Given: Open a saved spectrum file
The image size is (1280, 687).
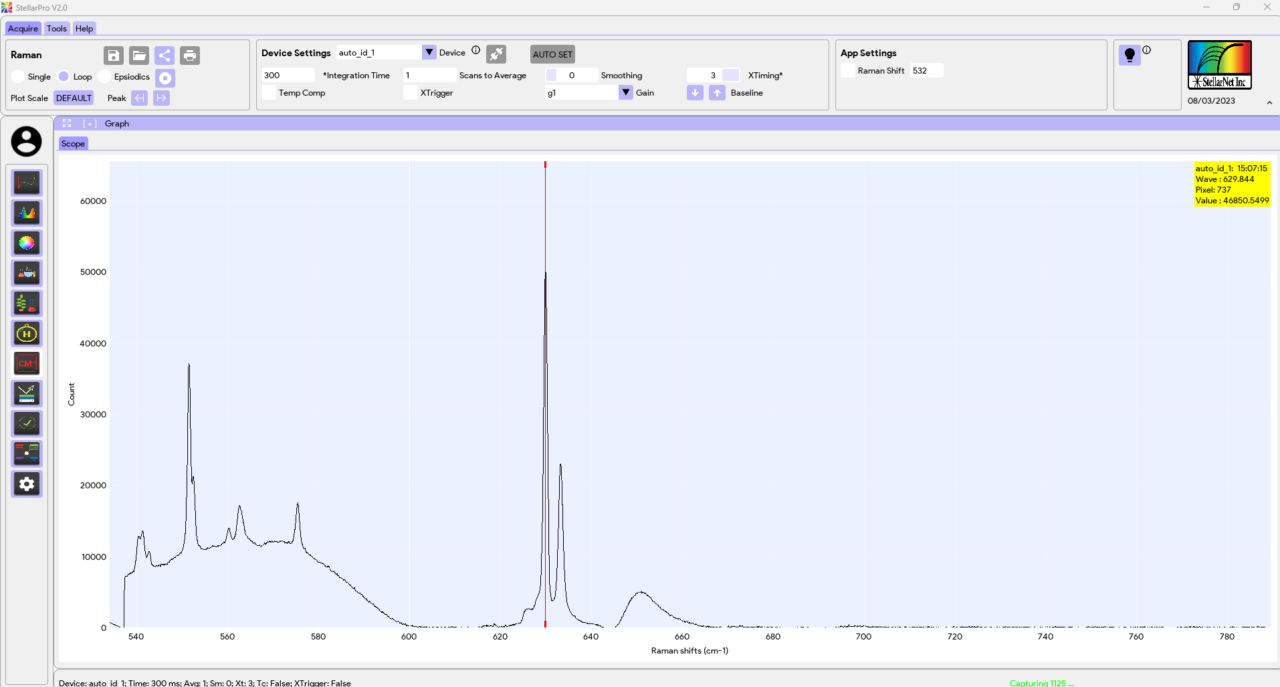Looking at the screenshot, I should 138,55.
